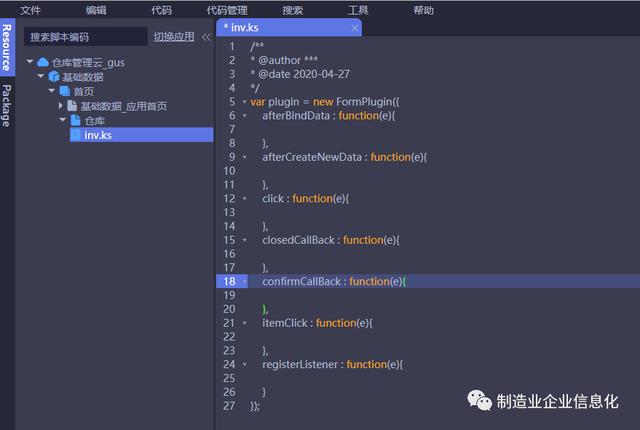Click the 'var plugin = new FormPlugin({' line

click(x=325, y=102)
